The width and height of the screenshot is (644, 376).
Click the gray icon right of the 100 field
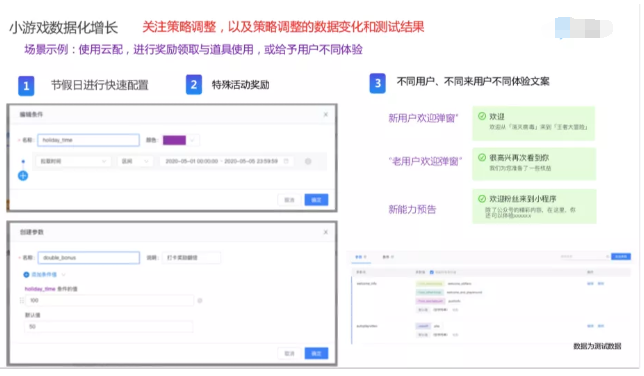point(200,301)
